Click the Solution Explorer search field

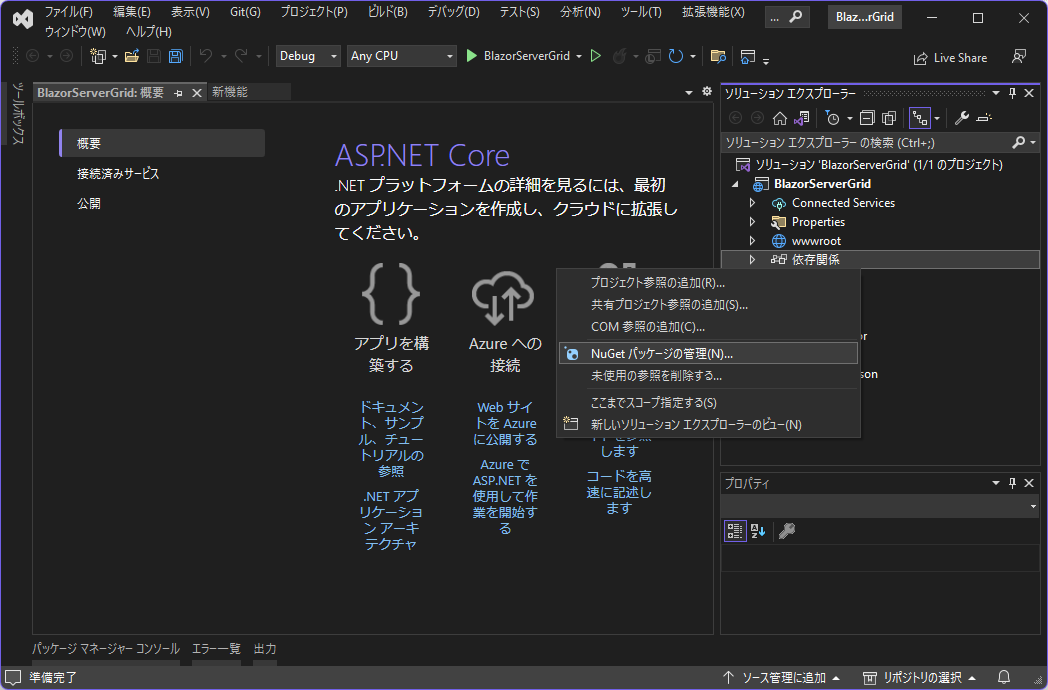[x=867, y=142]
